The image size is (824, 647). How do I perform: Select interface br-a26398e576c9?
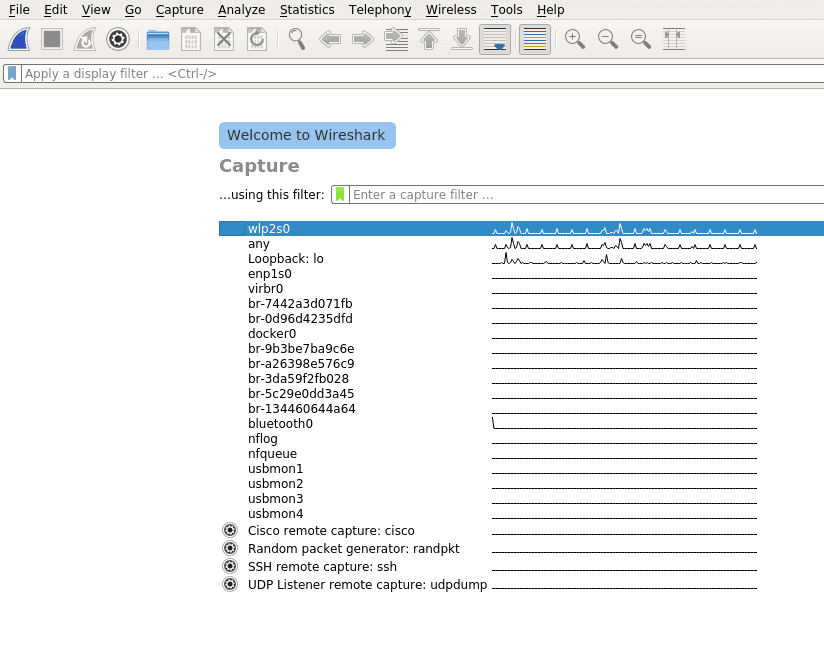tap(521, 364)
